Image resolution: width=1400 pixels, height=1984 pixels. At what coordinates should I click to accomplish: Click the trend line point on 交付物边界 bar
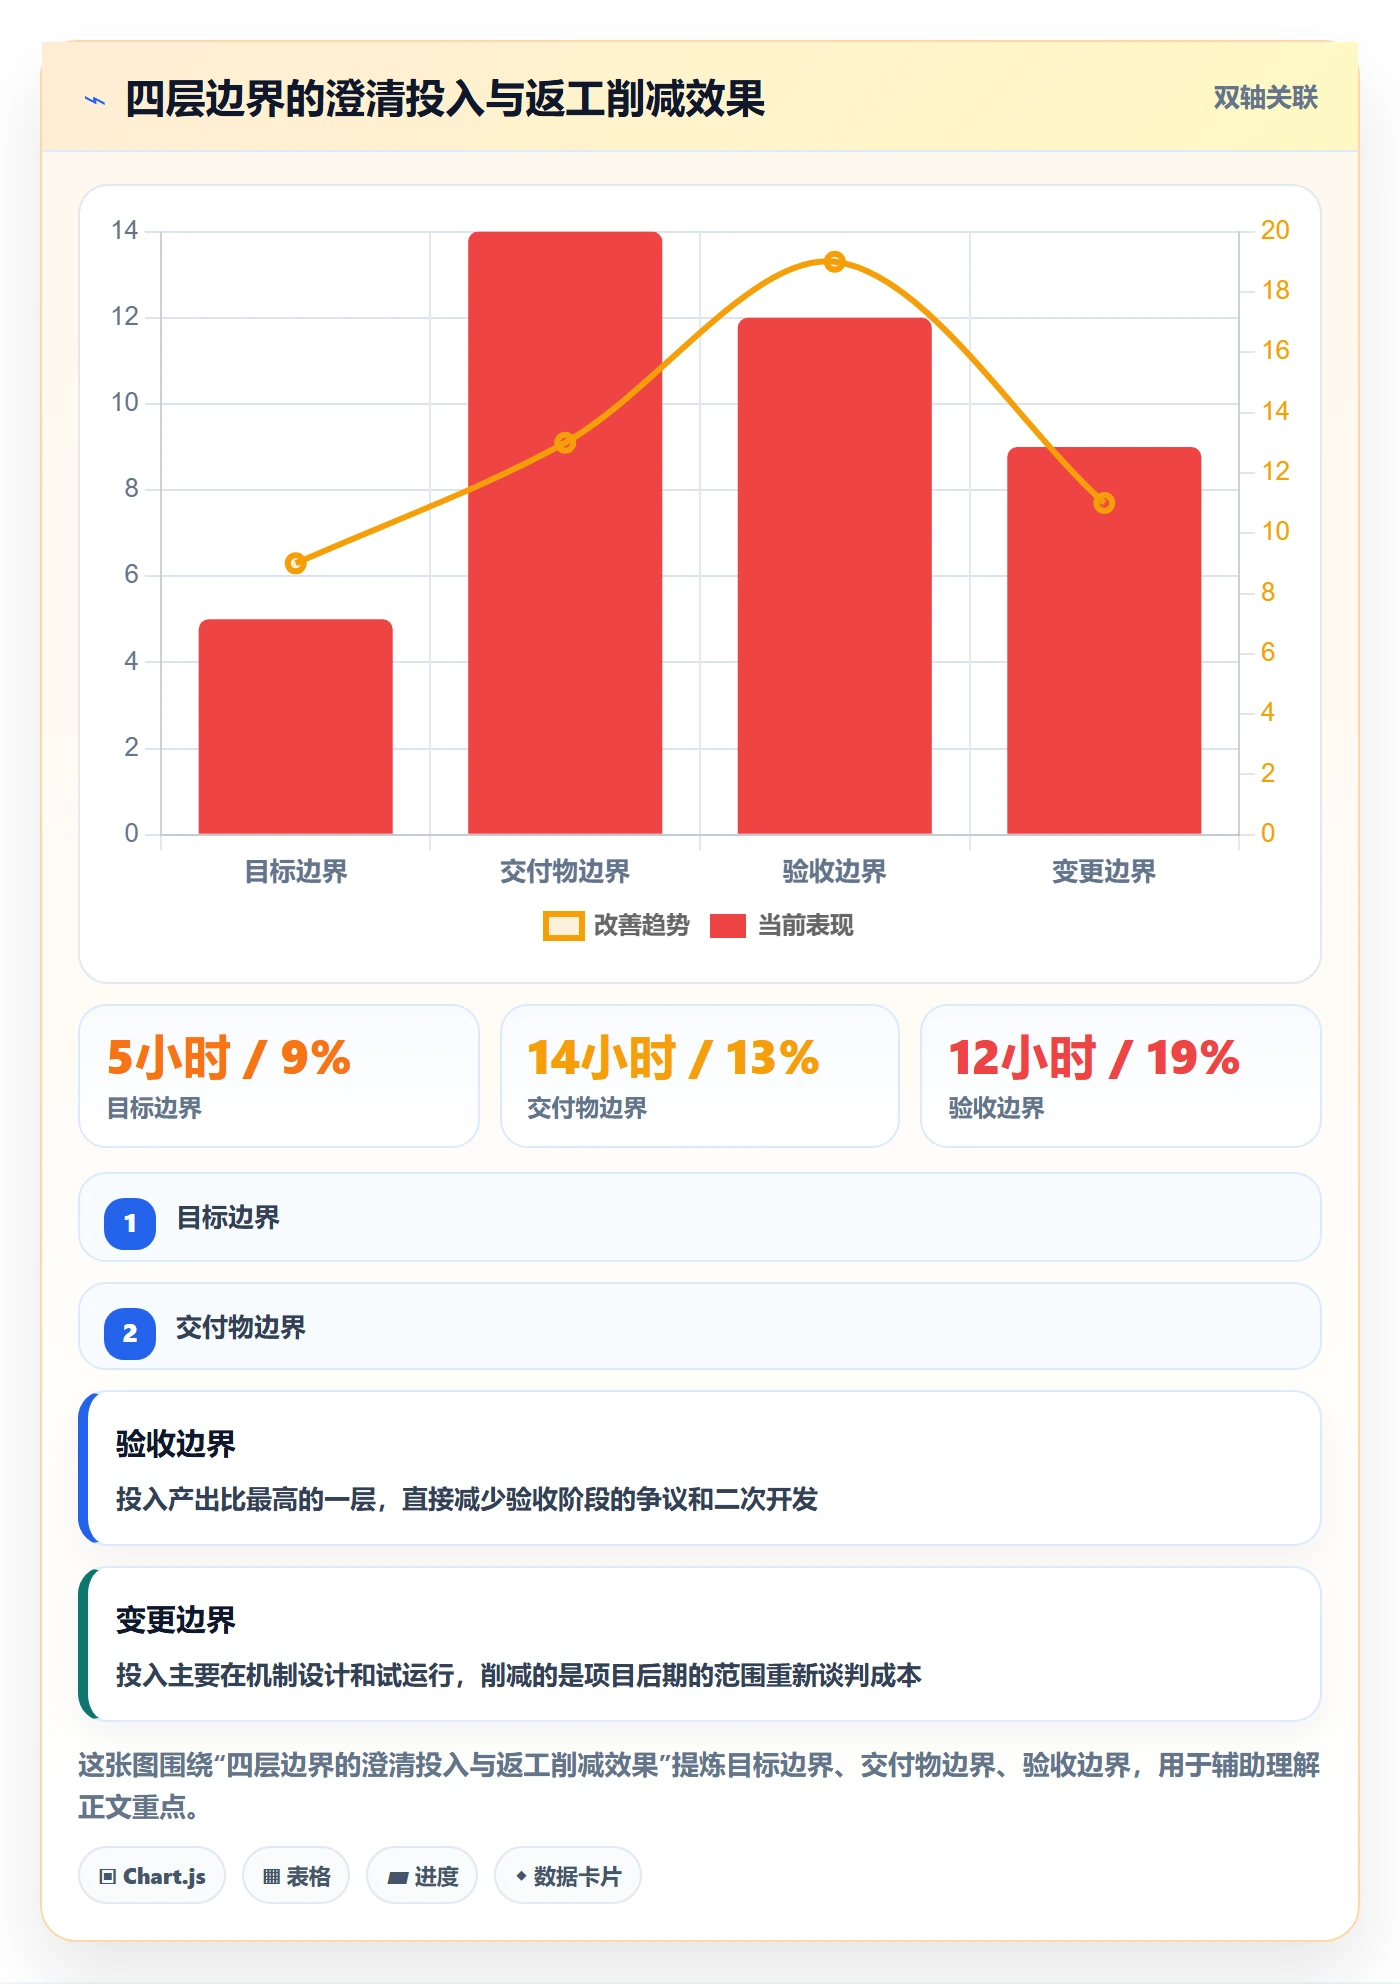point(565,443)
